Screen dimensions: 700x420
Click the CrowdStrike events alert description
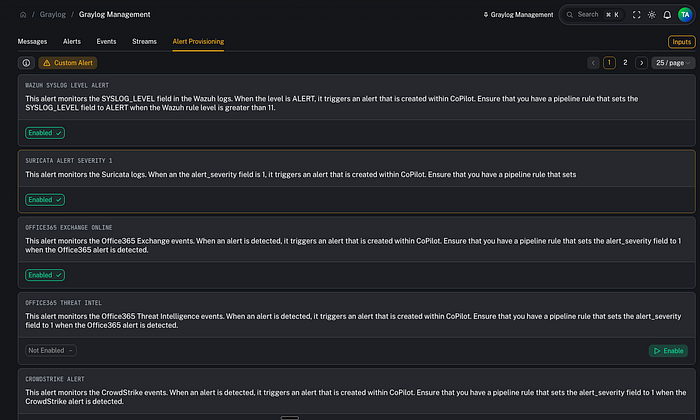tap(355, 397)
